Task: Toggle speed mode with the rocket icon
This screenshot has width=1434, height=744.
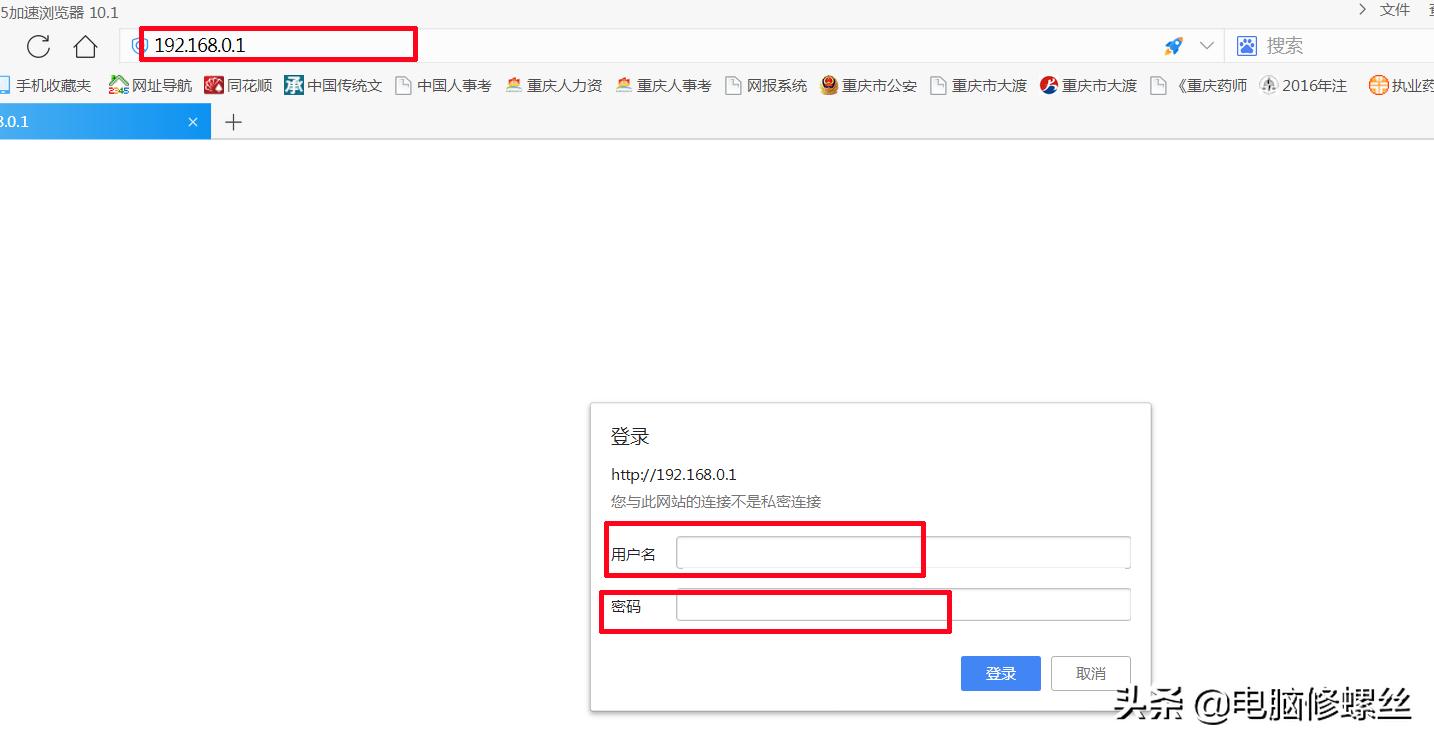Action: [x=1172, y=45]
